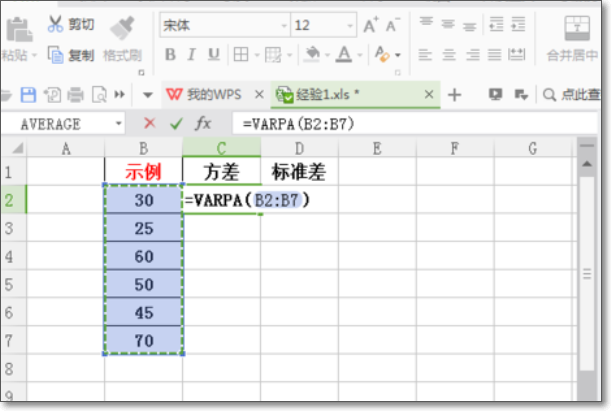Click Merge and Center (合并居中)

[x=573, y=39]
